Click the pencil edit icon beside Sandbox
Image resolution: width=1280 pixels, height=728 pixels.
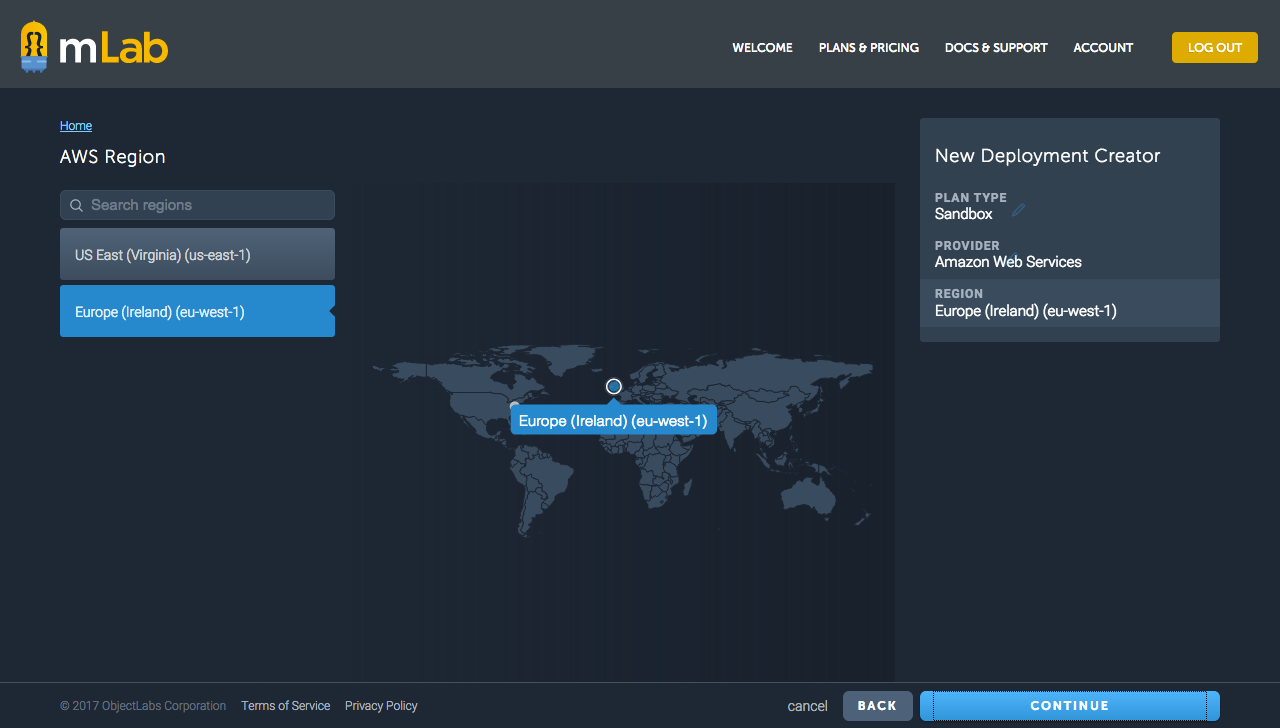point(1019,210)
